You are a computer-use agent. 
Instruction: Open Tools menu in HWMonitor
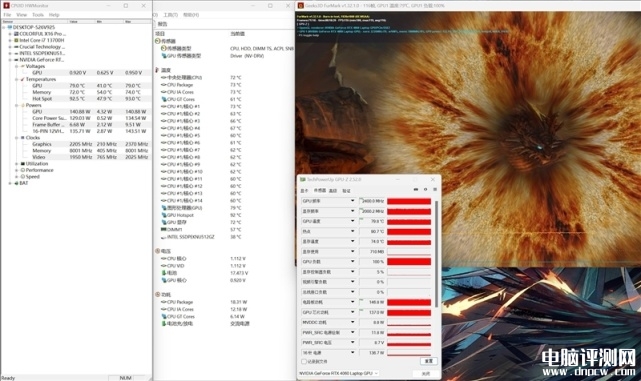tap(38, 15)
